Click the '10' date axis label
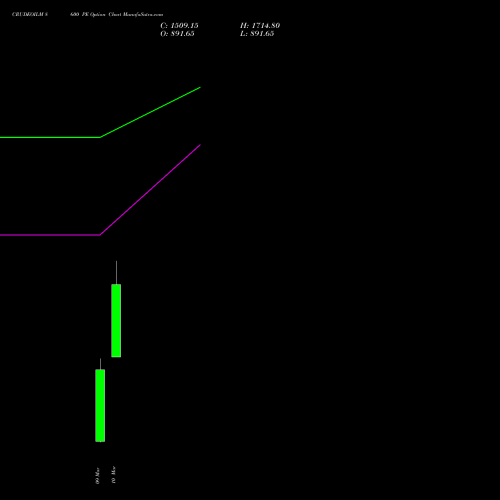Screen dimensions: 500x500 pyautogui.click(x=113, y=475)
